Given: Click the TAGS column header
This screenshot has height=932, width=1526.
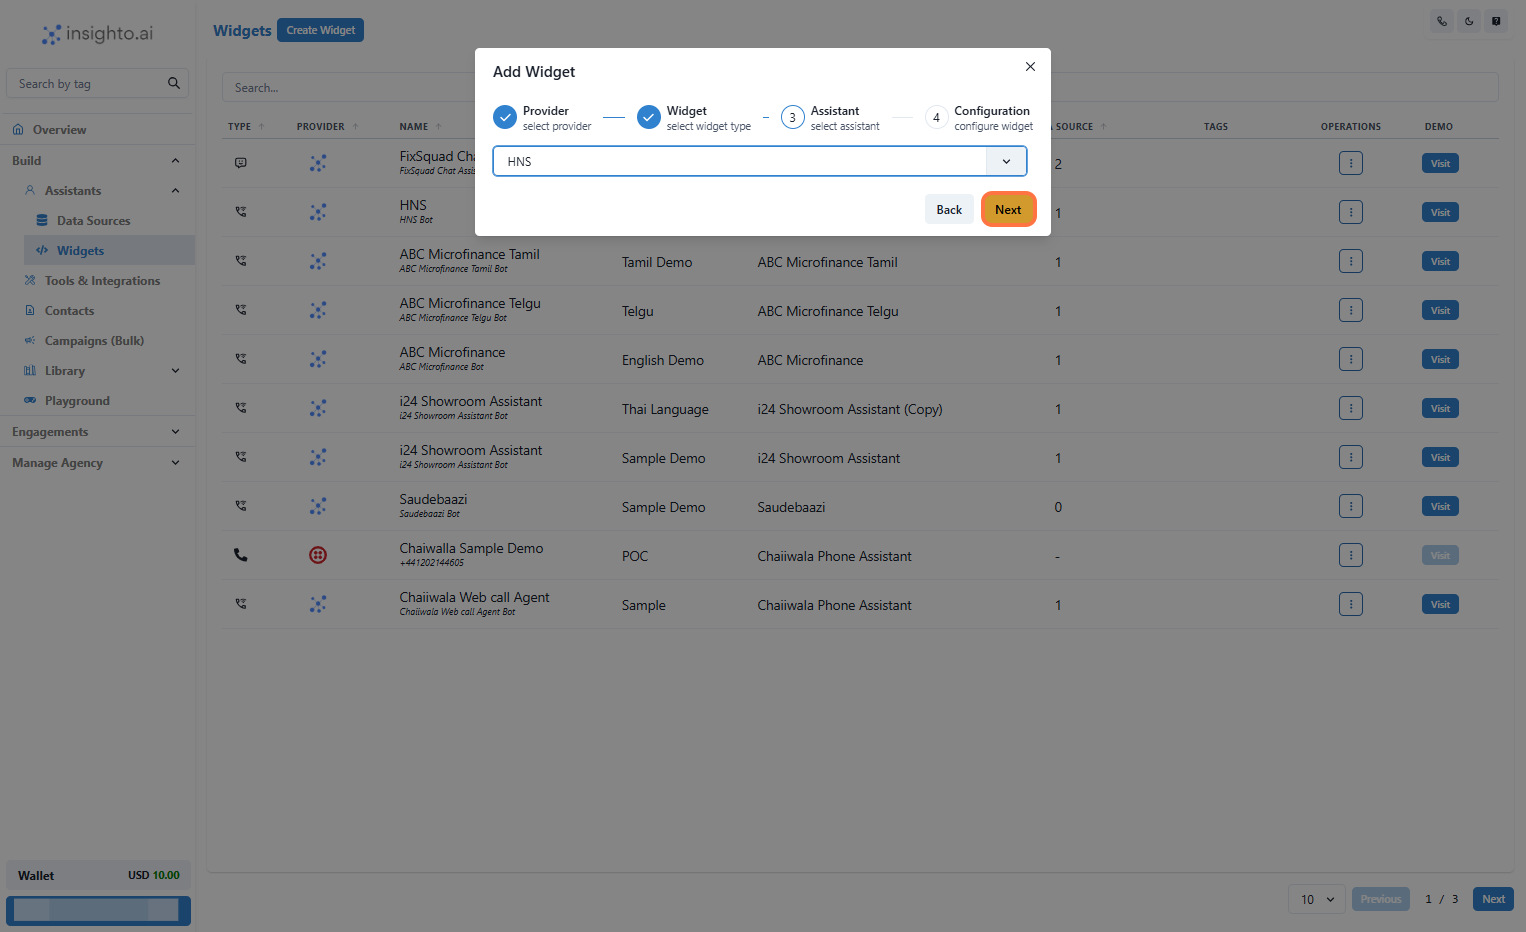Looking at the screenshot, I should (x=1216, y=127).
